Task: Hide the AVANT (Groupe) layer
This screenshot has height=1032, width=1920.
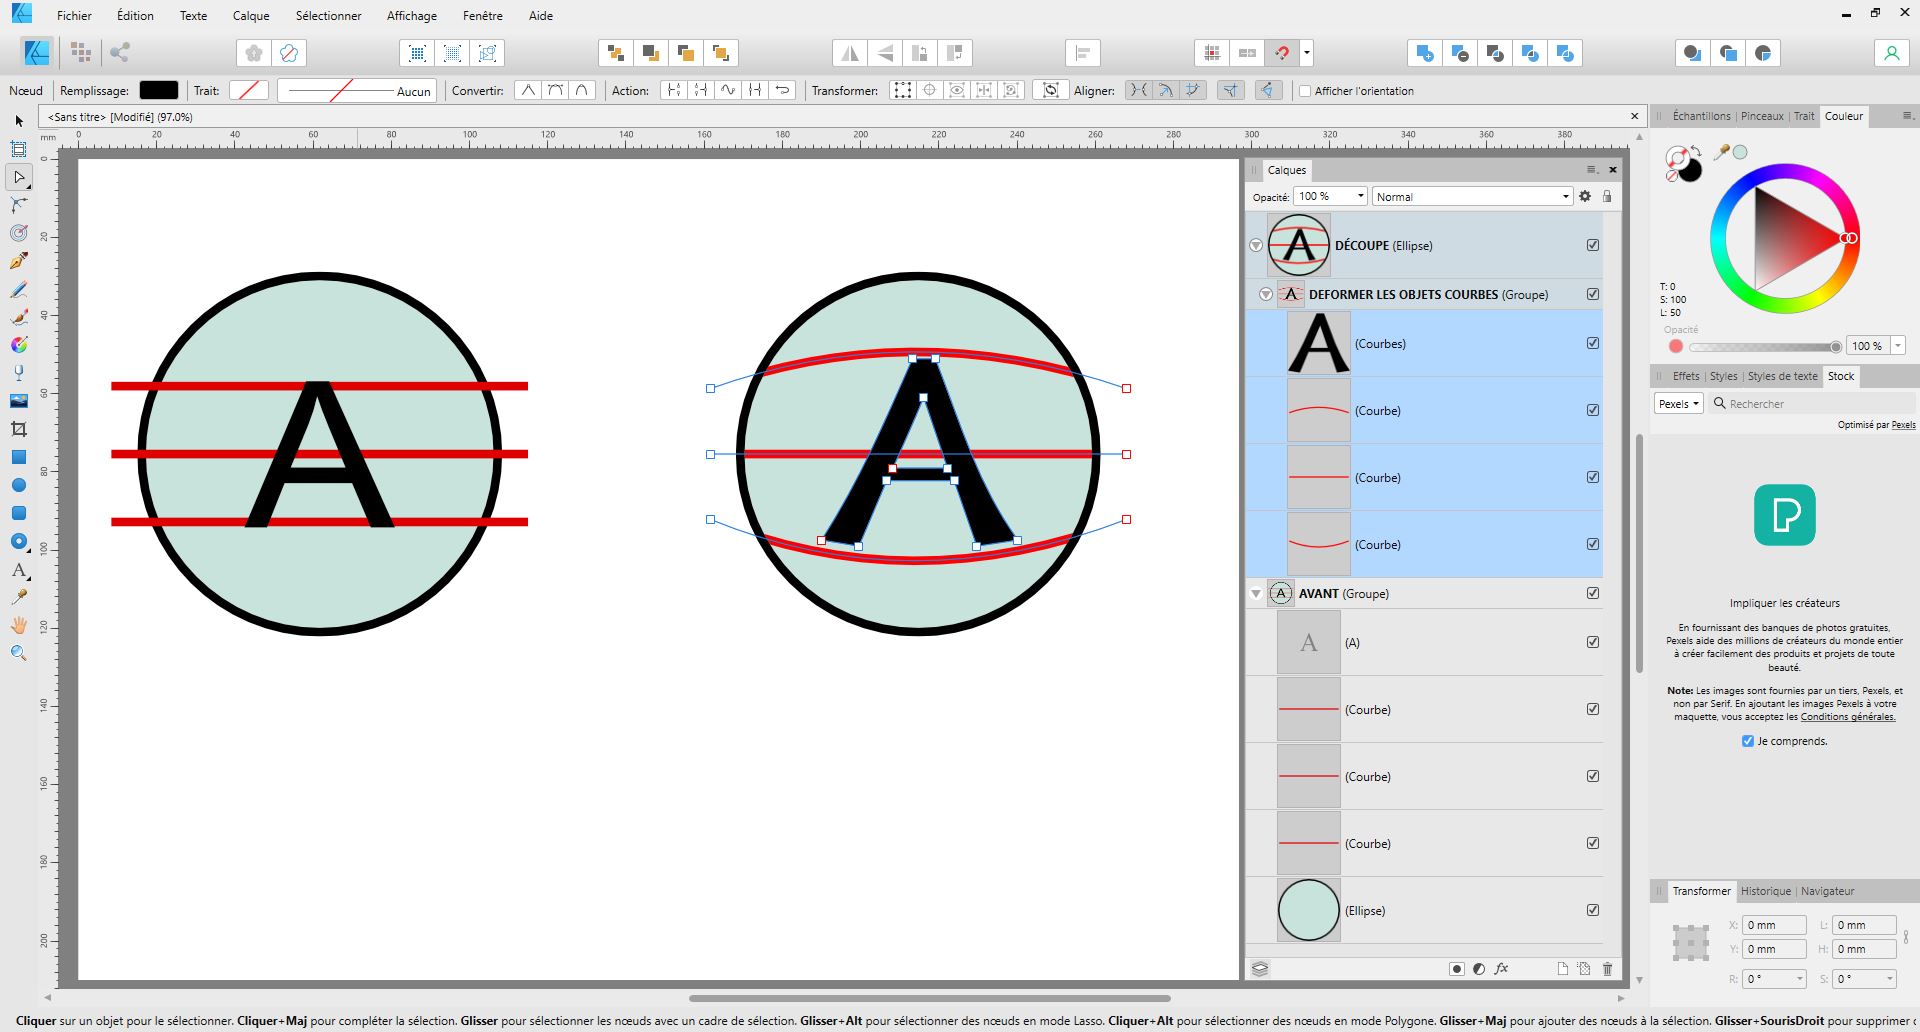Action: point(1593,593)
